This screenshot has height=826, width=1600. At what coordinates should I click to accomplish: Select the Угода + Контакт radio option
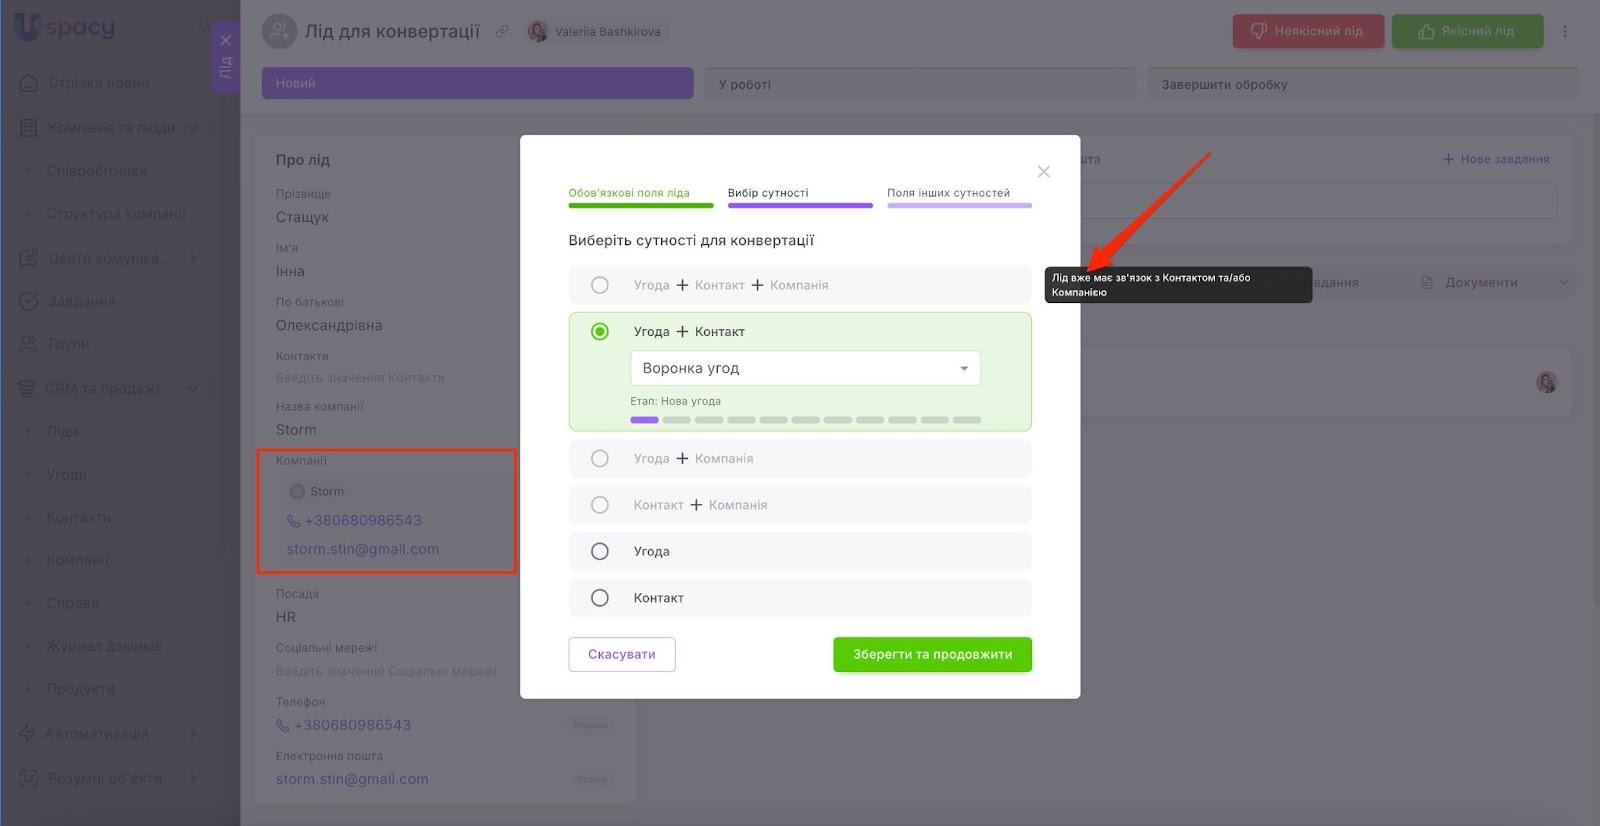(x=600, y=332)
